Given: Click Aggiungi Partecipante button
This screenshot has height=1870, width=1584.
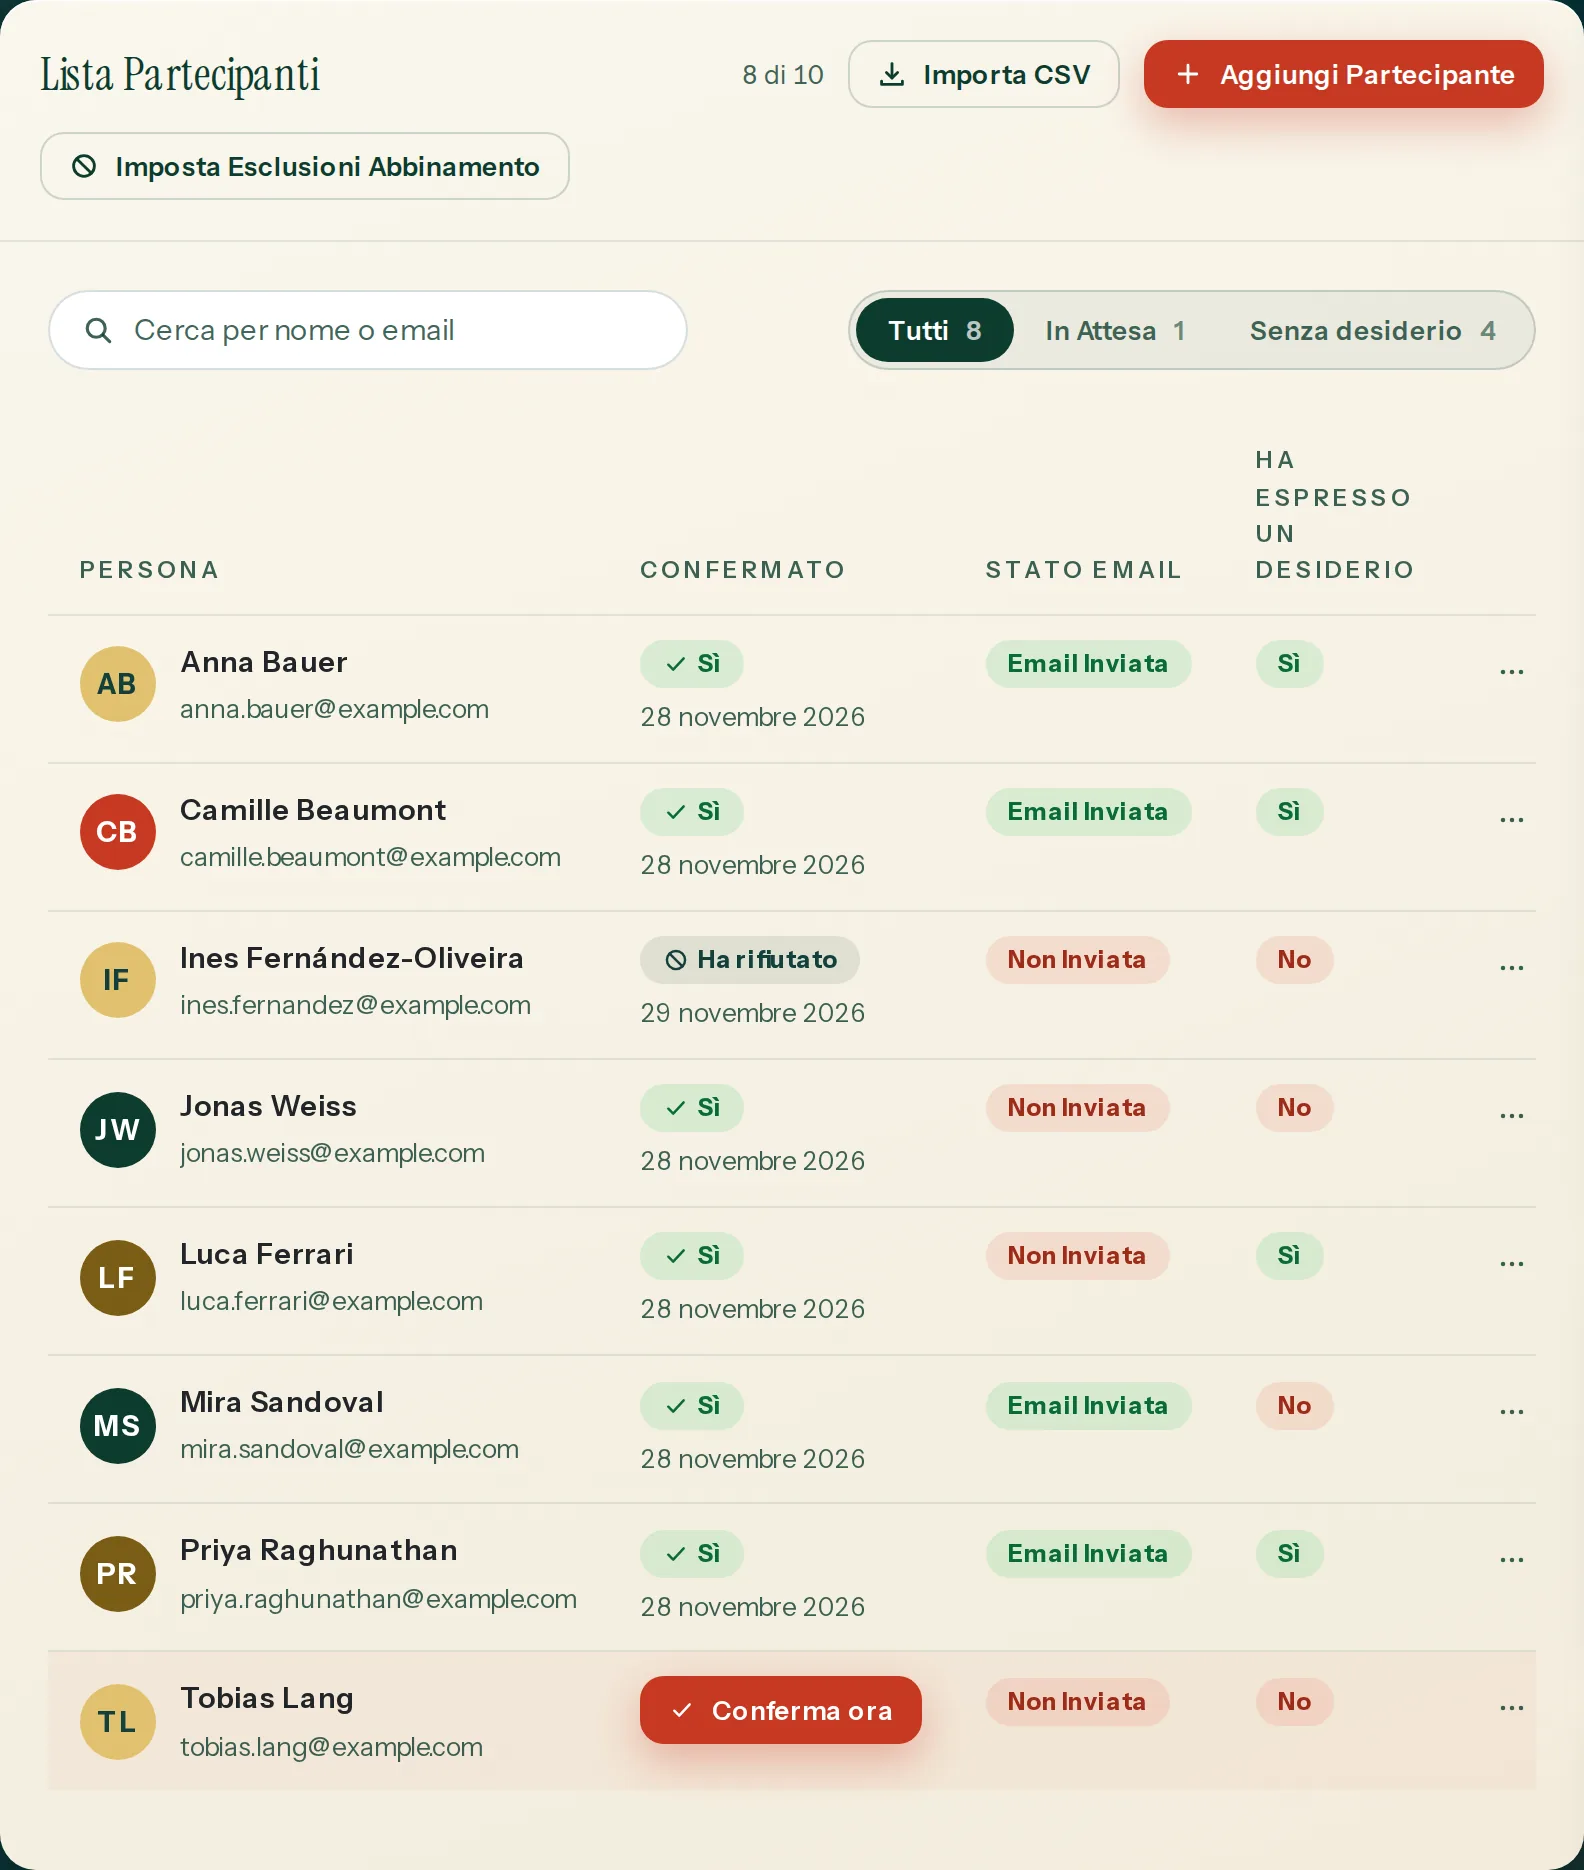Looking at the screenshot, I should [1344, 74].
